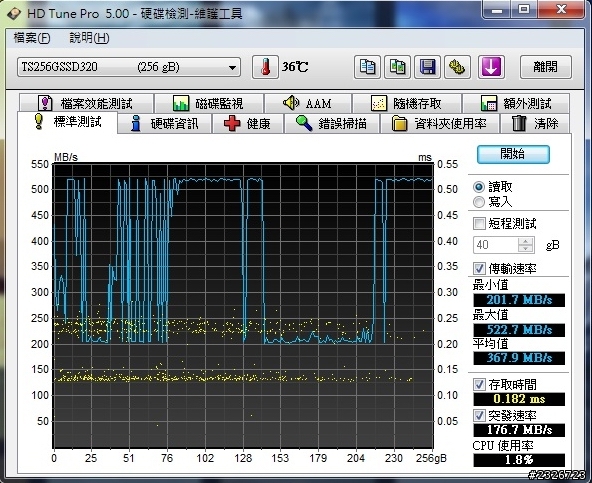Viewport: 592px width, 483px height.
Task: Click the short-stroke 40 gB input field
Action: point(496,245)
